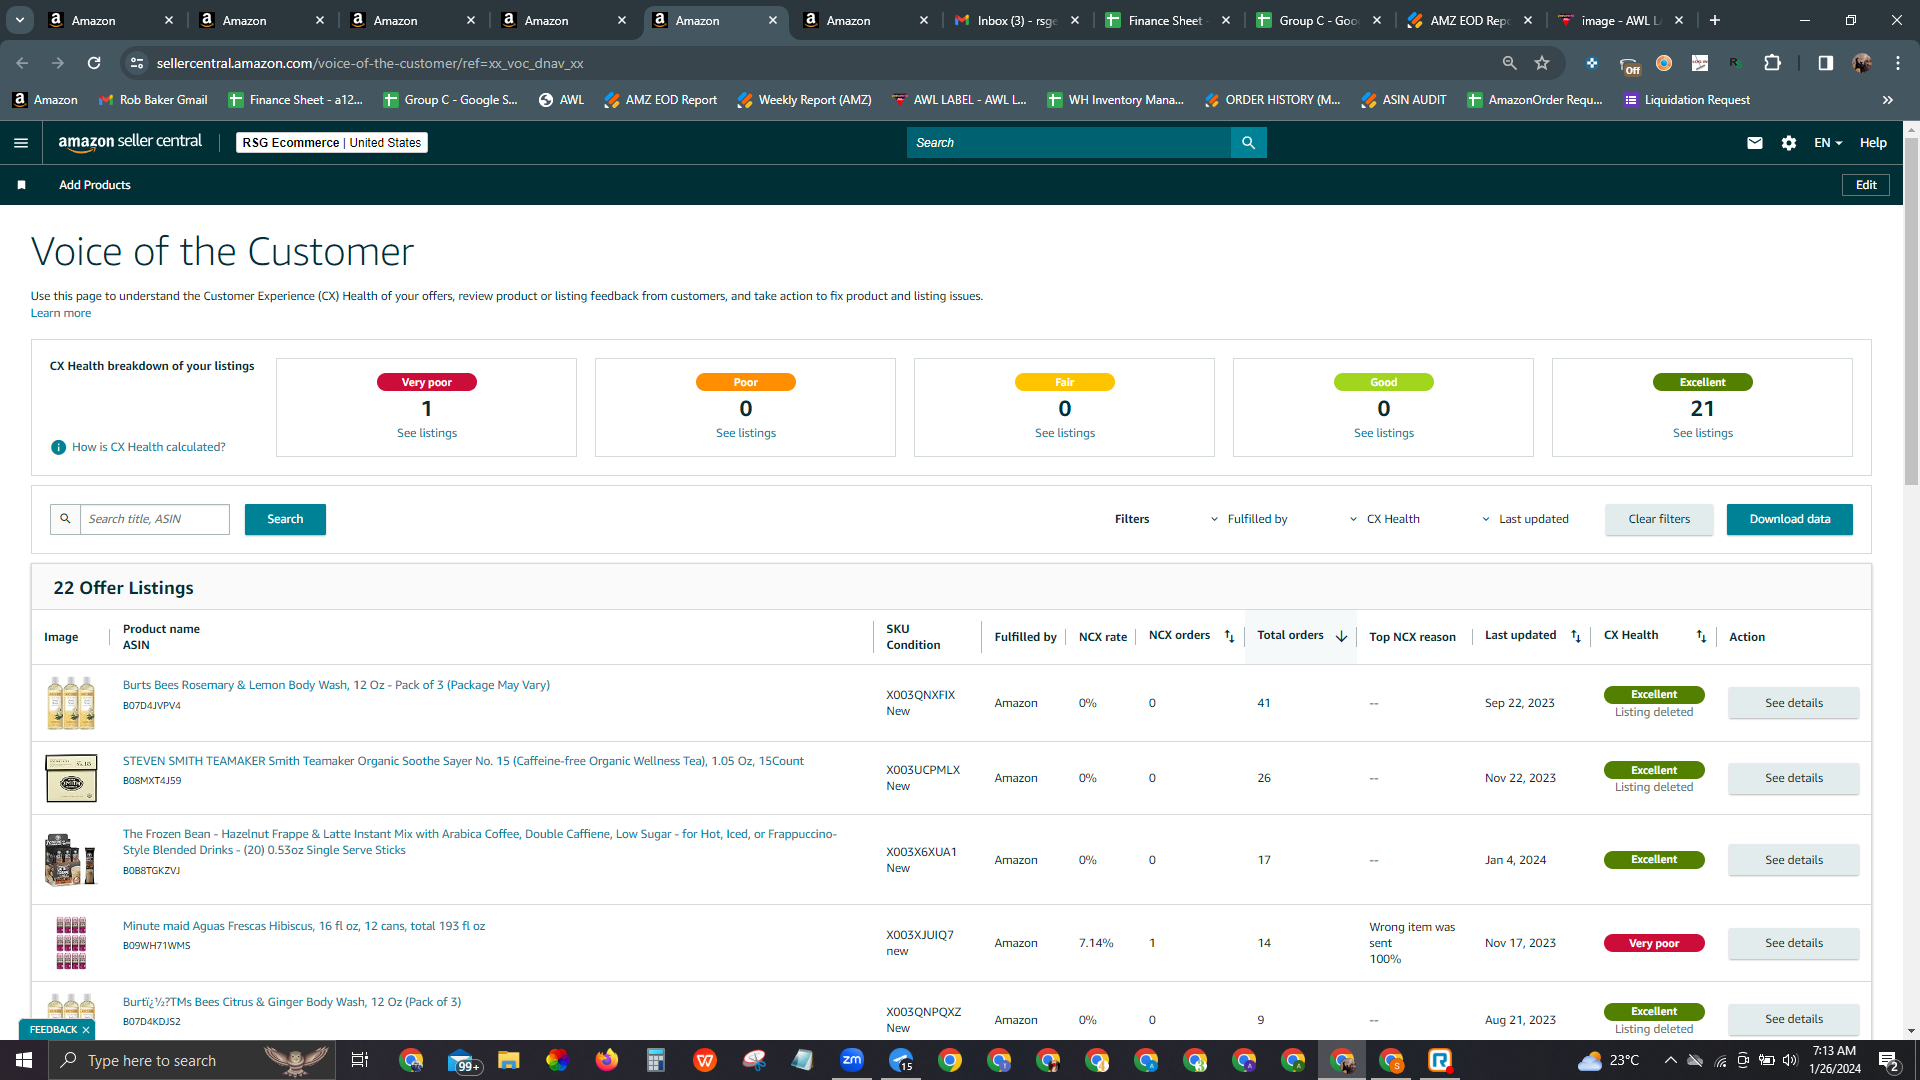Click the CX Health info icon
The height and width of the screenshot is (1080, 1920).
(58, 447)
